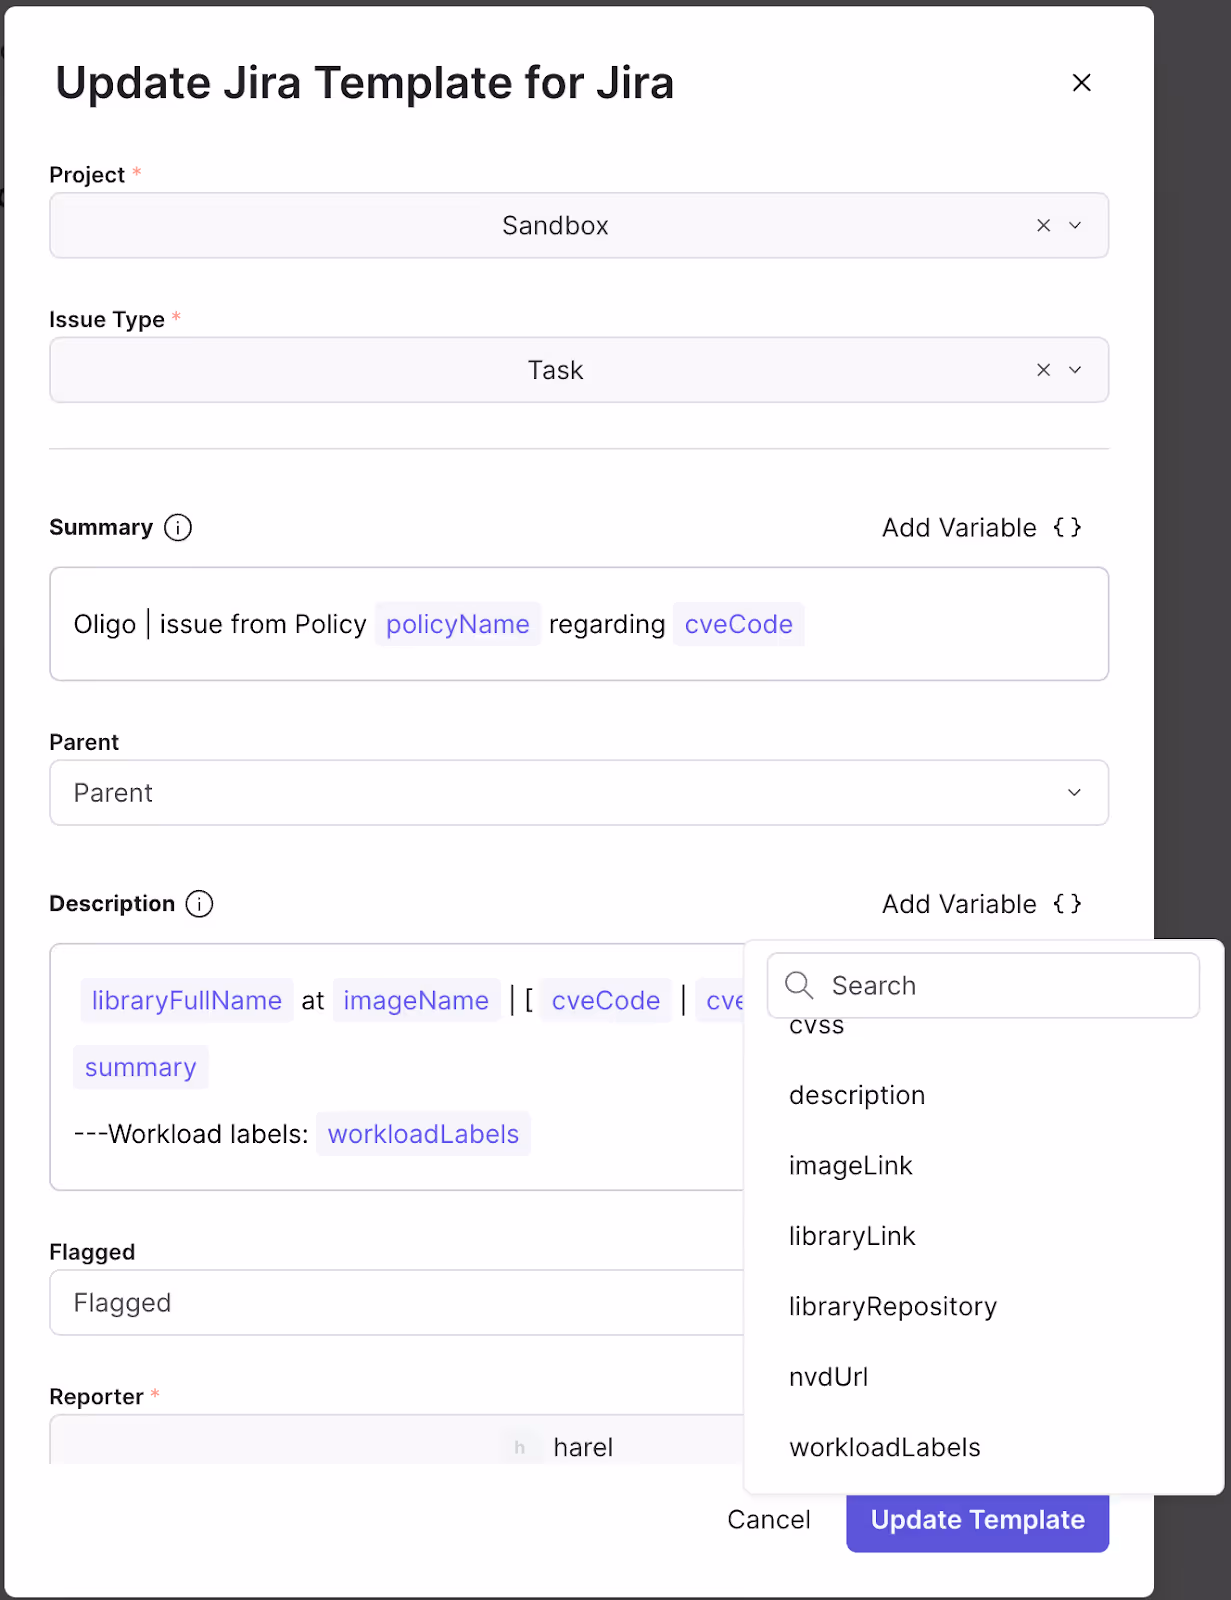Show the Summary info tooltip icon
Viewport: 1231px width, 1600px height.
[x=178, y=528]
